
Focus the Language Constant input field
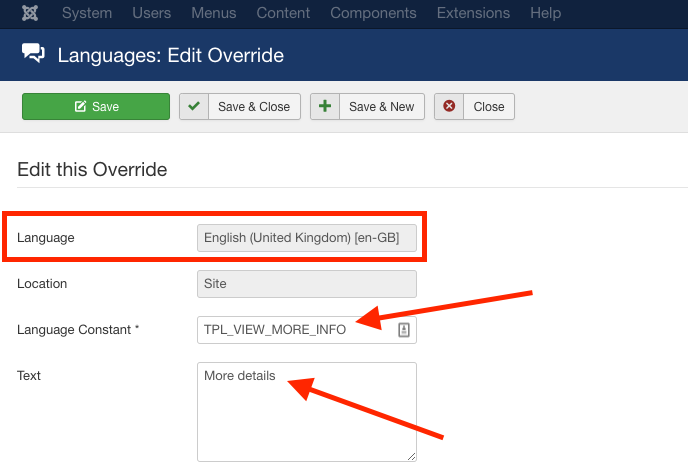(x=307, y=330)
